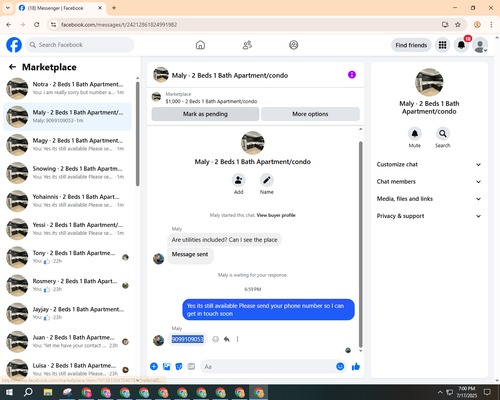Attach a photo file icon
This screenshot has height=400, width=500.
pyautogui.click(x=166, y=367)
